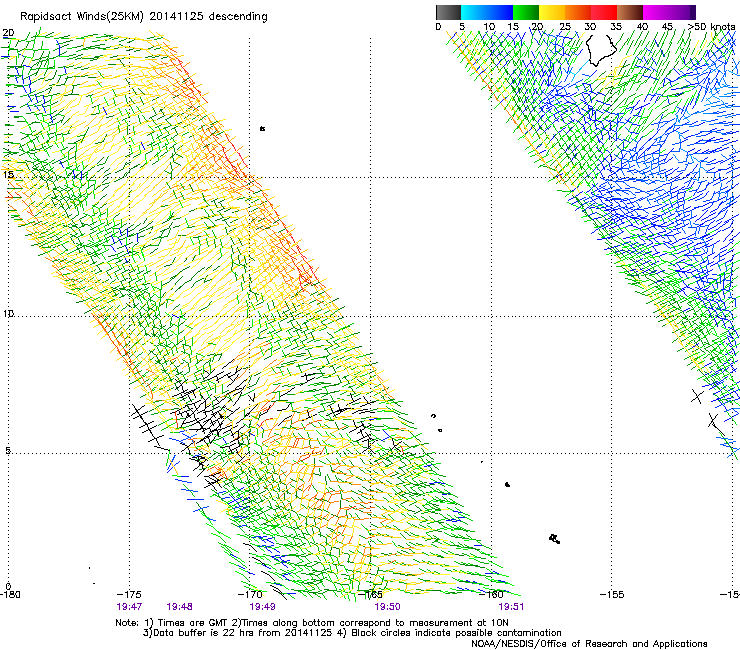Click the red 30-35 knots legend swatch
740x650 pixels.
click(604, 12)
